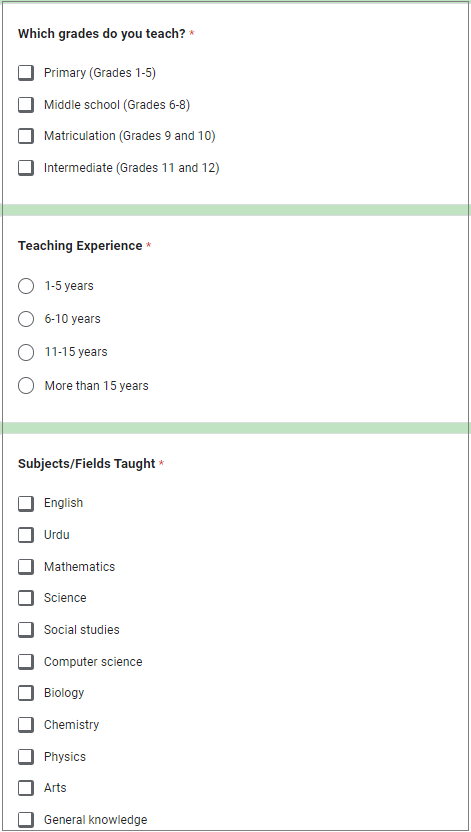Select the Chemistry checkbox
This screenshot has height=832, width=471.
tap(25, 725)
